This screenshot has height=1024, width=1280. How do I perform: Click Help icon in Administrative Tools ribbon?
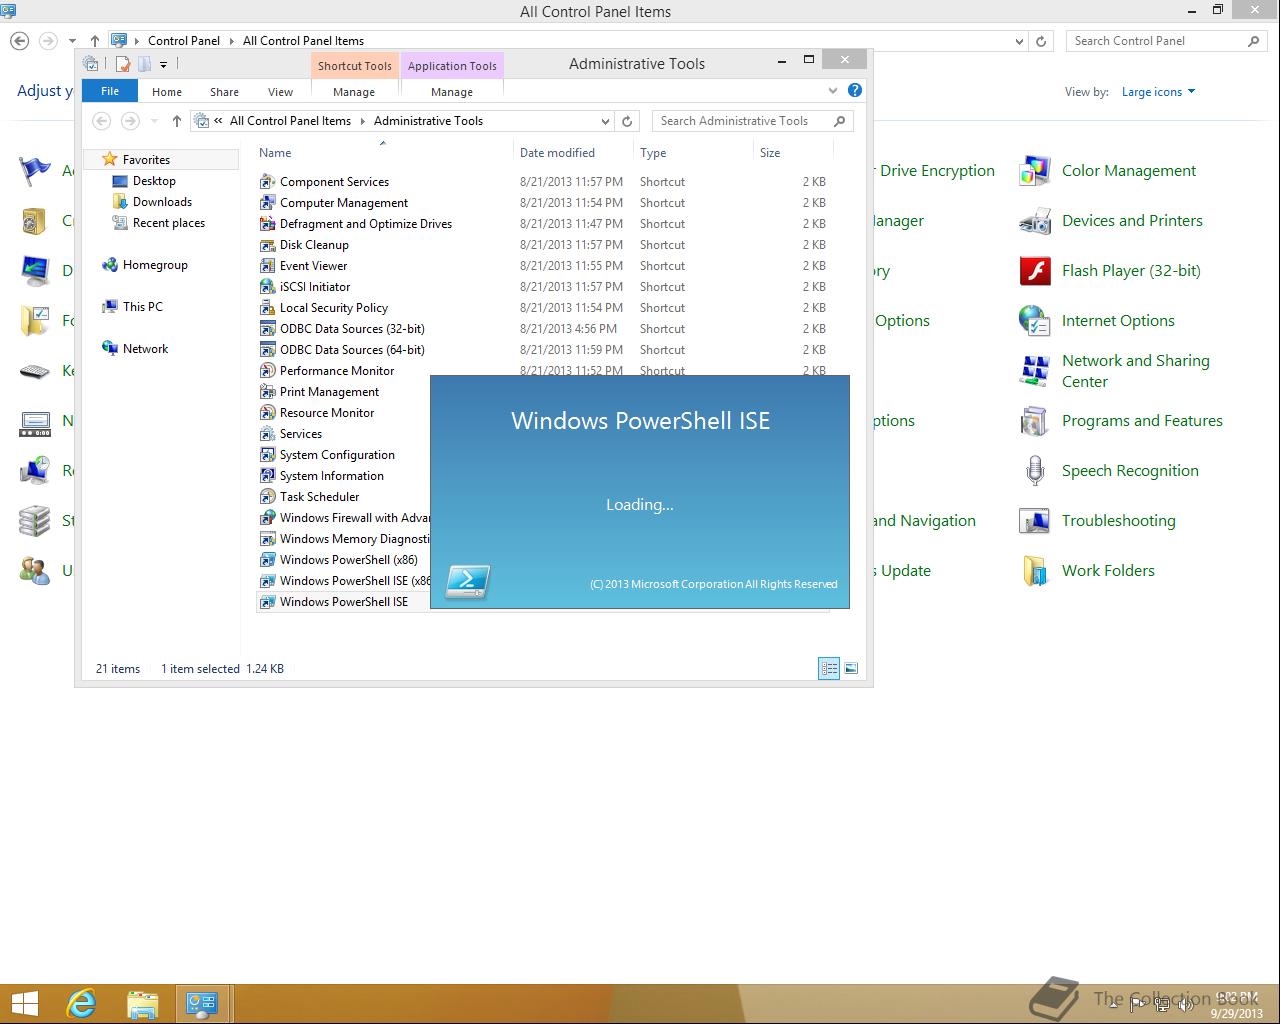click(x=855, y=90)
